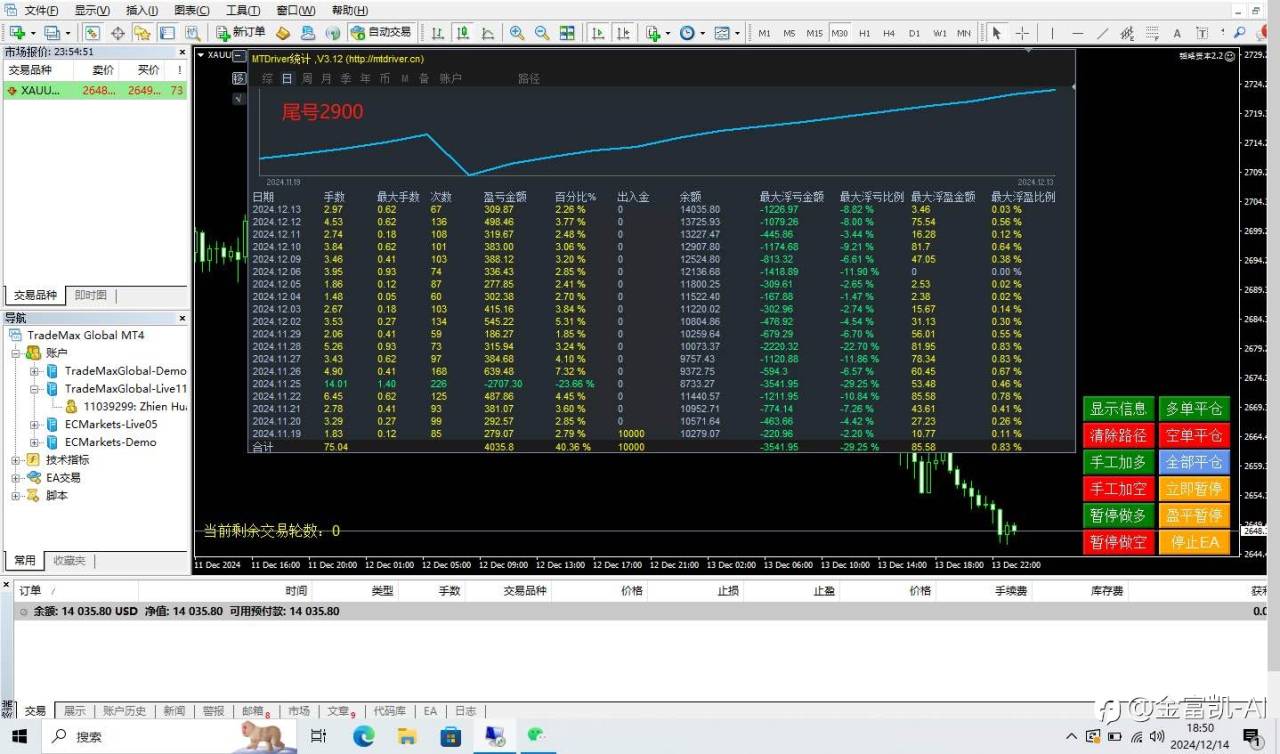Screen dimensions: 1280x754
Task: Switch to the 账户历史 terminal tab
Action: [124, 711]
